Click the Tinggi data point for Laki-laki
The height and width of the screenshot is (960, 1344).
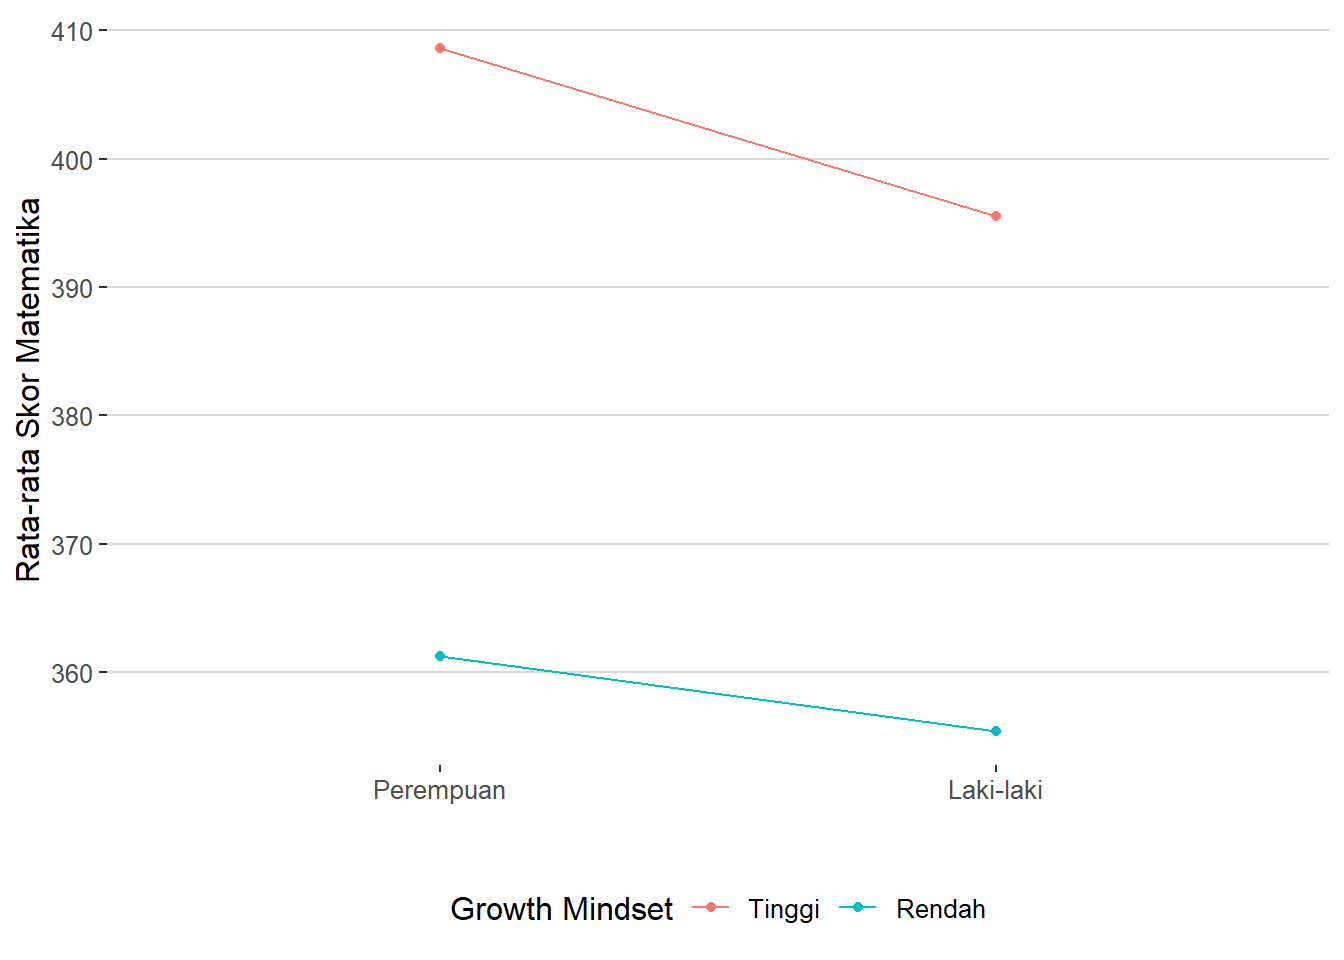point(996,216)
